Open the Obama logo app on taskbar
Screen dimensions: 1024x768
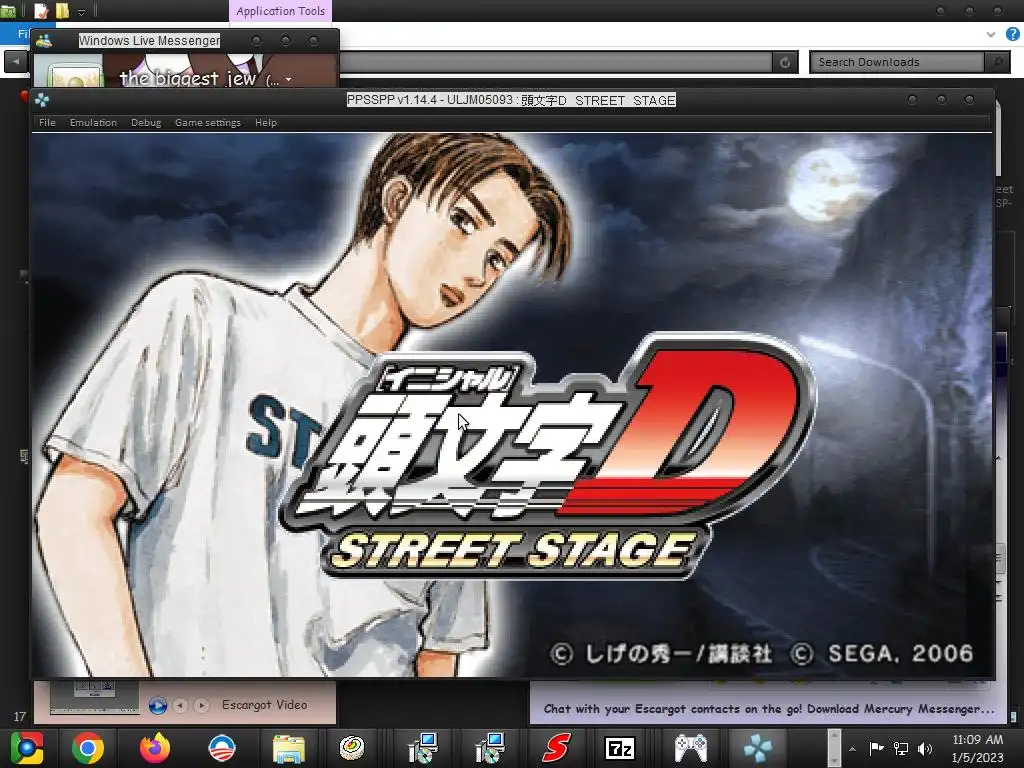pyautogui.click(x=221, y=748)
